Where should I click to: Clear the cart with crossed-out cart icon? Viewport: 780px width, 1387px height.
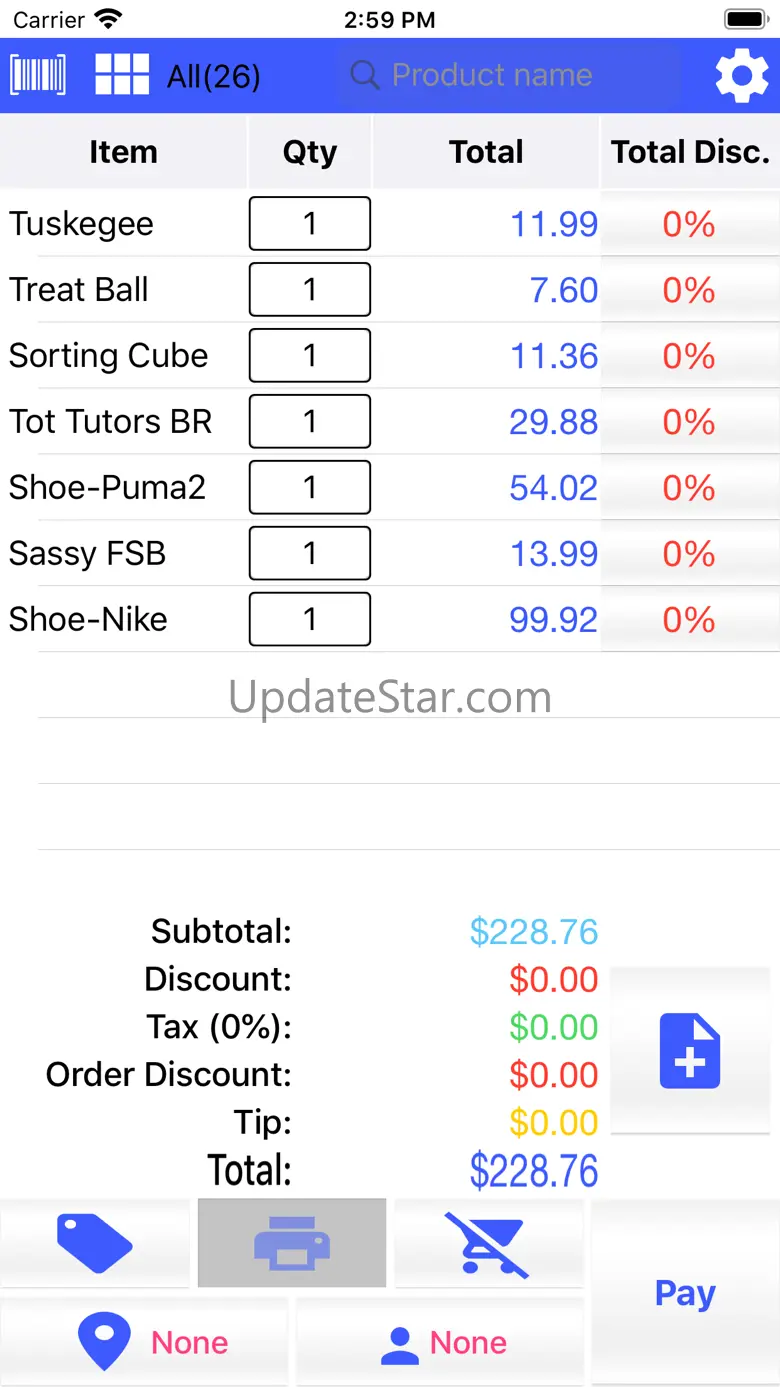tap(488, 1244)
